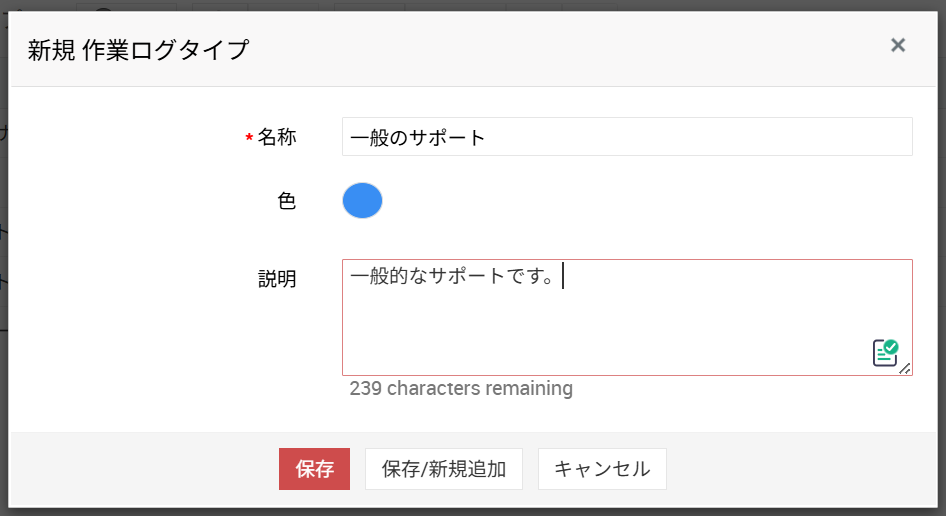Screen dimensions: 946x516
Task: Click empty footer area right of キャンセル
Action: pos(800,469)
